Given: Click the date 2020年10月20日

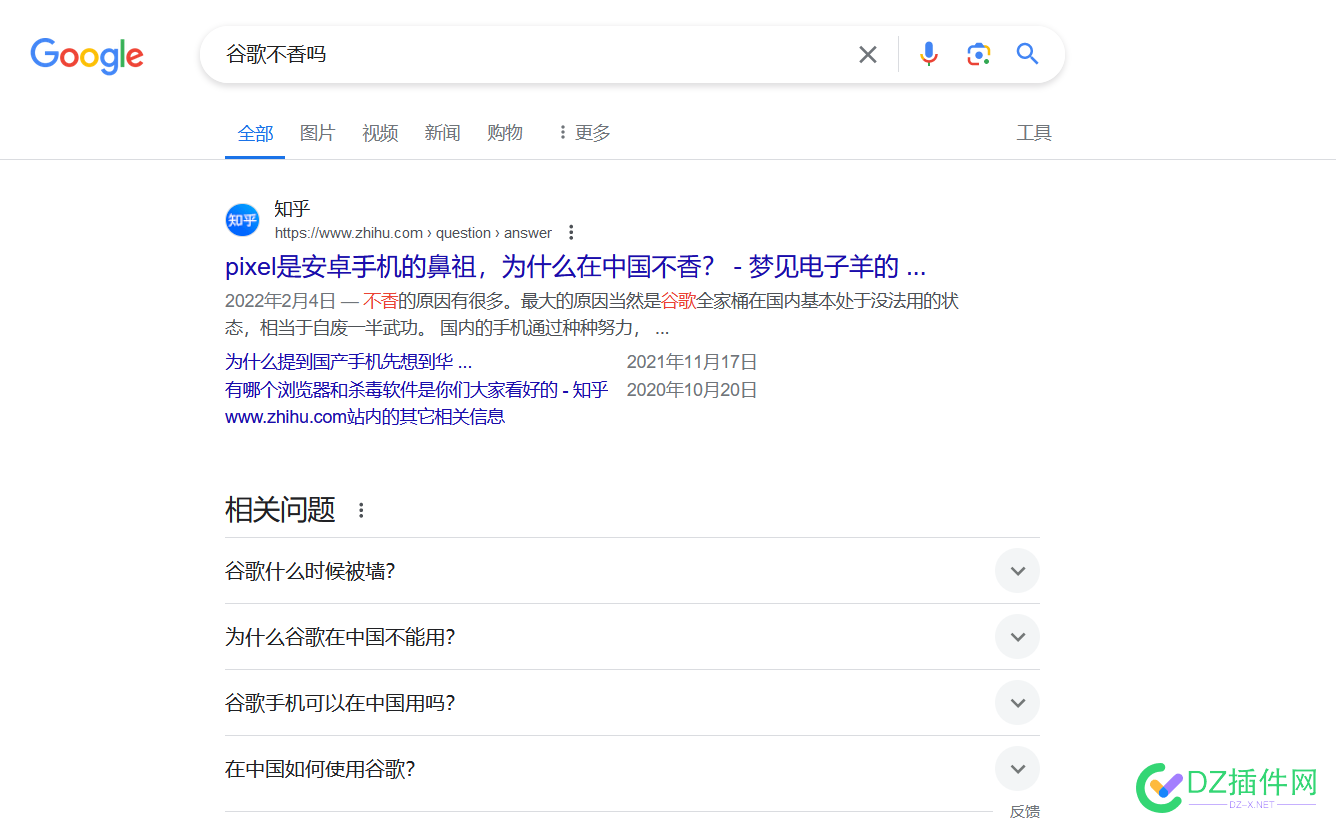Looking at the screenshot, I should pyautogui.click(x=692, y=390).
